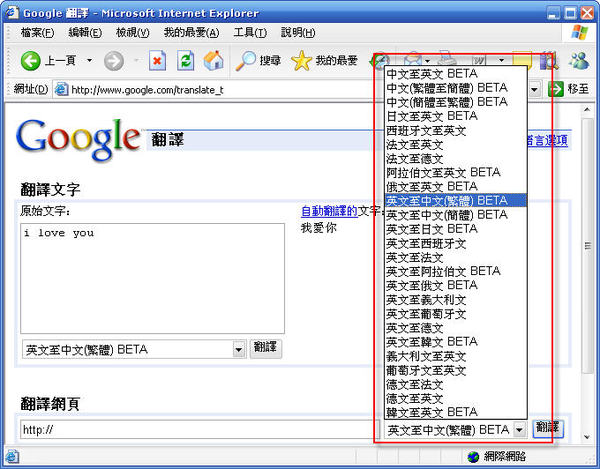Click 翻譯 button beside web page URL
600x469 pixels.
(548, 428)
